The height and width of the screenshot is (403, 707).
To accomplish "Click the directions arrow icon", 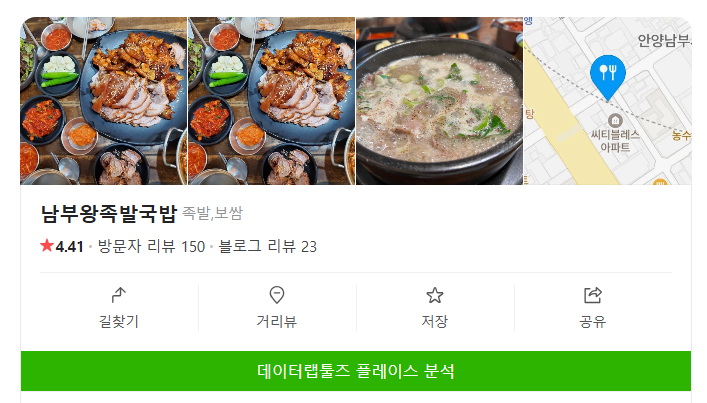I will (119, 295).
